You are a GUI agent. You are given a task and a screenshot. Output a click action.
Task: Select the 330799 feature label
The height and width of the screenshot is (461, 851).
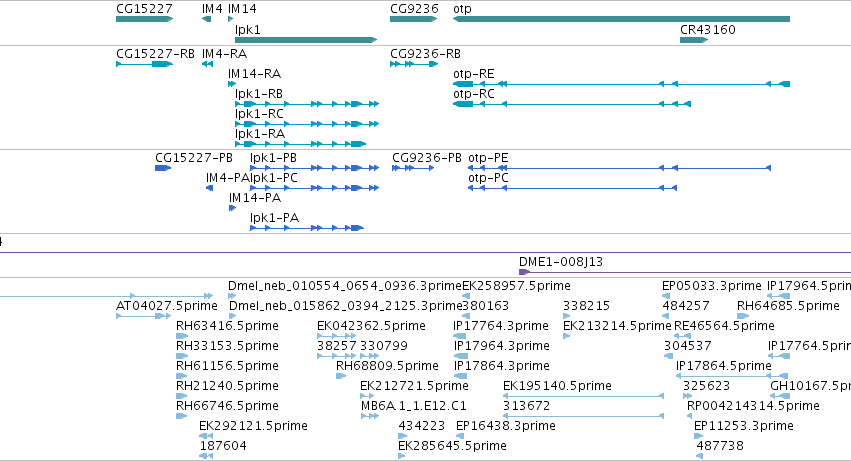pos(383,346)
